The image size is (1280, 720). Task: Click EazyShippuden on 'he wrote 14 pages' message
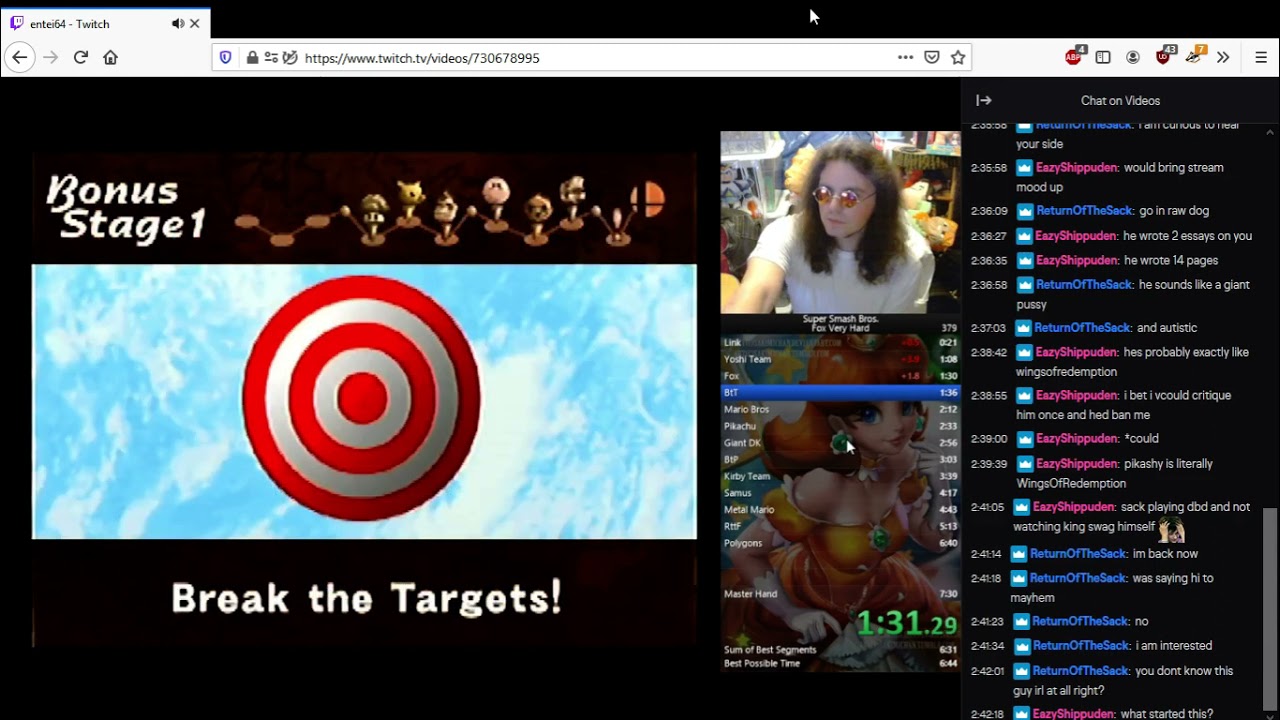tap(1076, 260)
